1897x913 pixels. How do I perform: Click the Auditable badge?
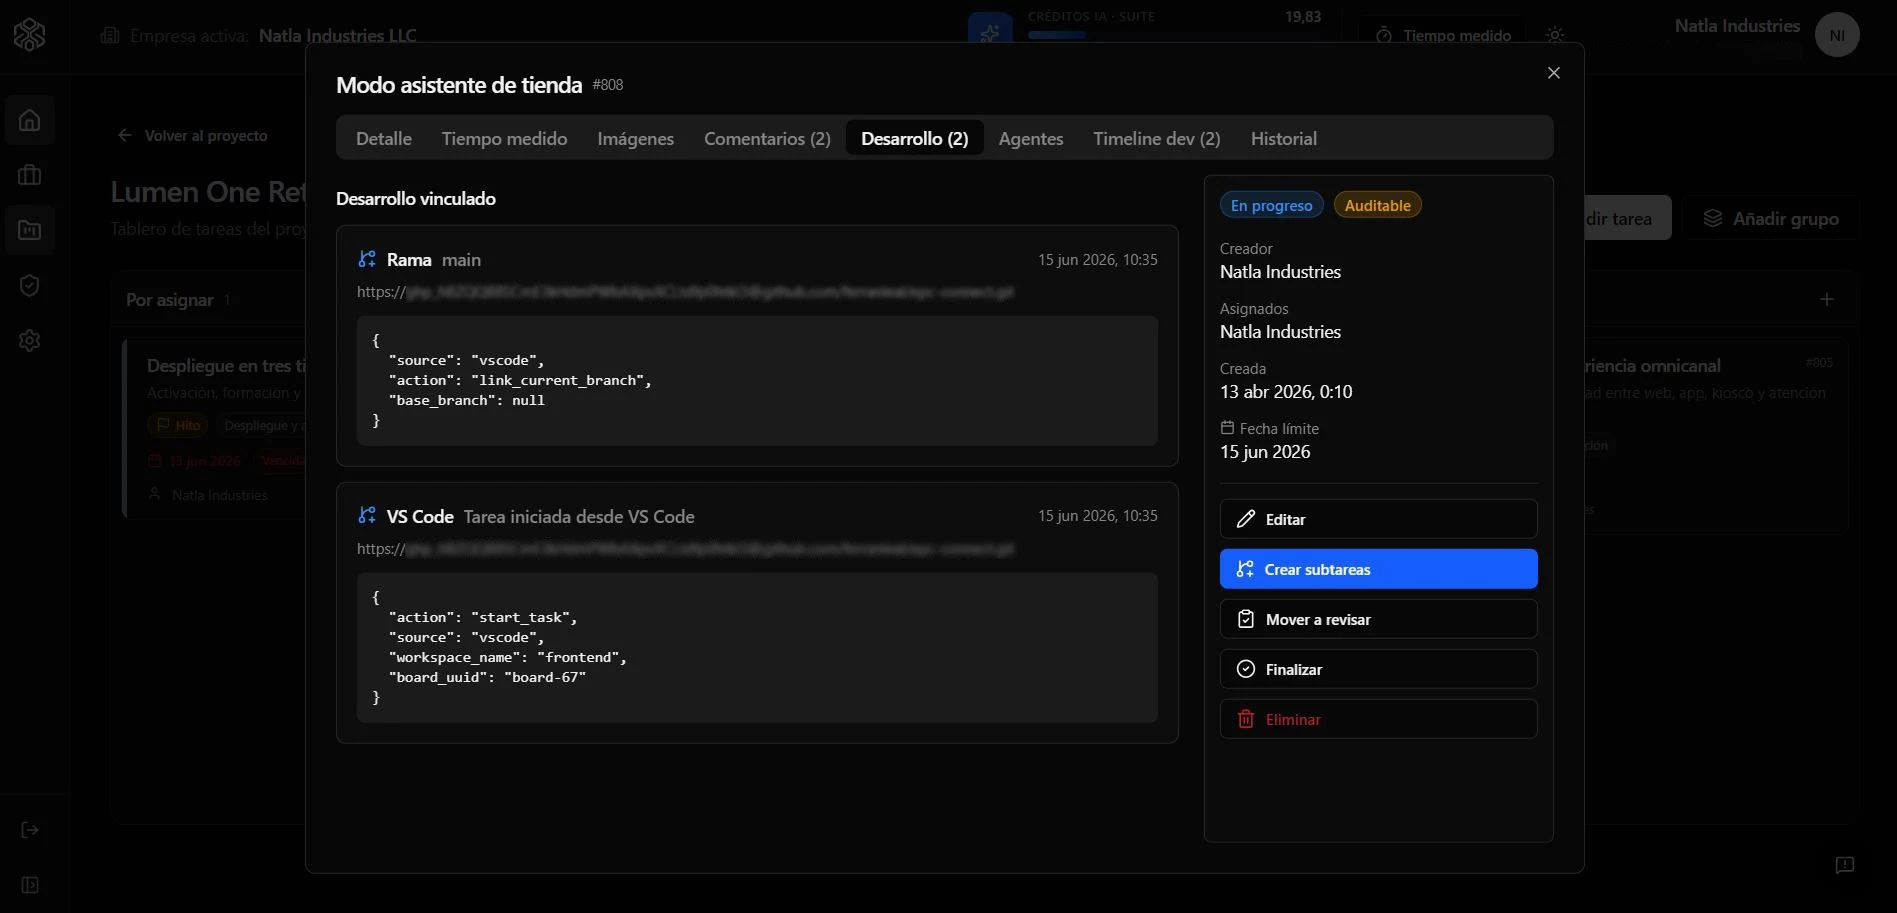coord(1377,205)
